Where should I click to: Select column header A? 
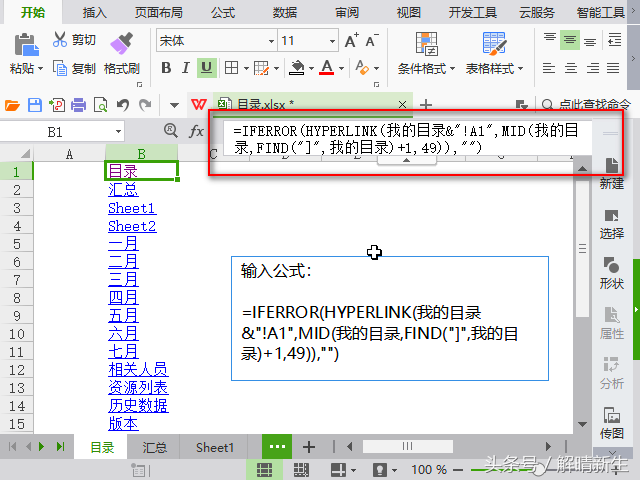pos(69,154)
